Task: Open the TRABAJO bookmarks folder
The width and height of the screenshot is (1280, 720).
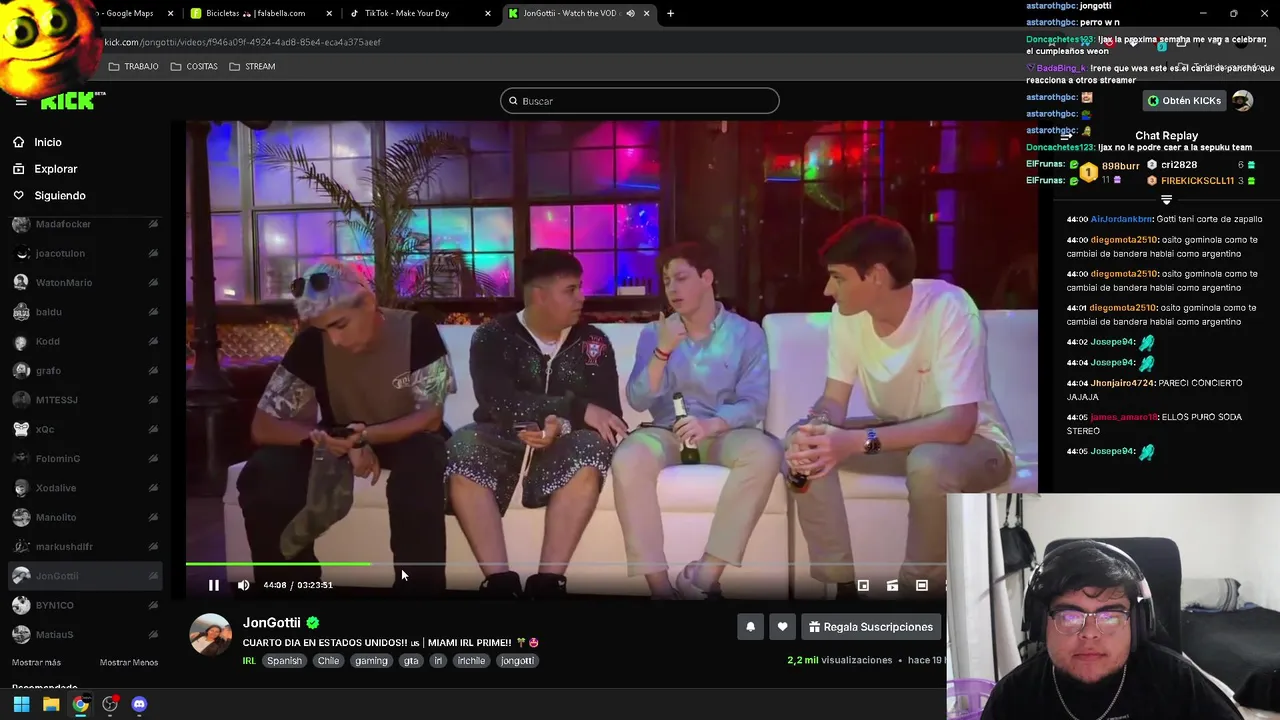Action: pos(133,66)
